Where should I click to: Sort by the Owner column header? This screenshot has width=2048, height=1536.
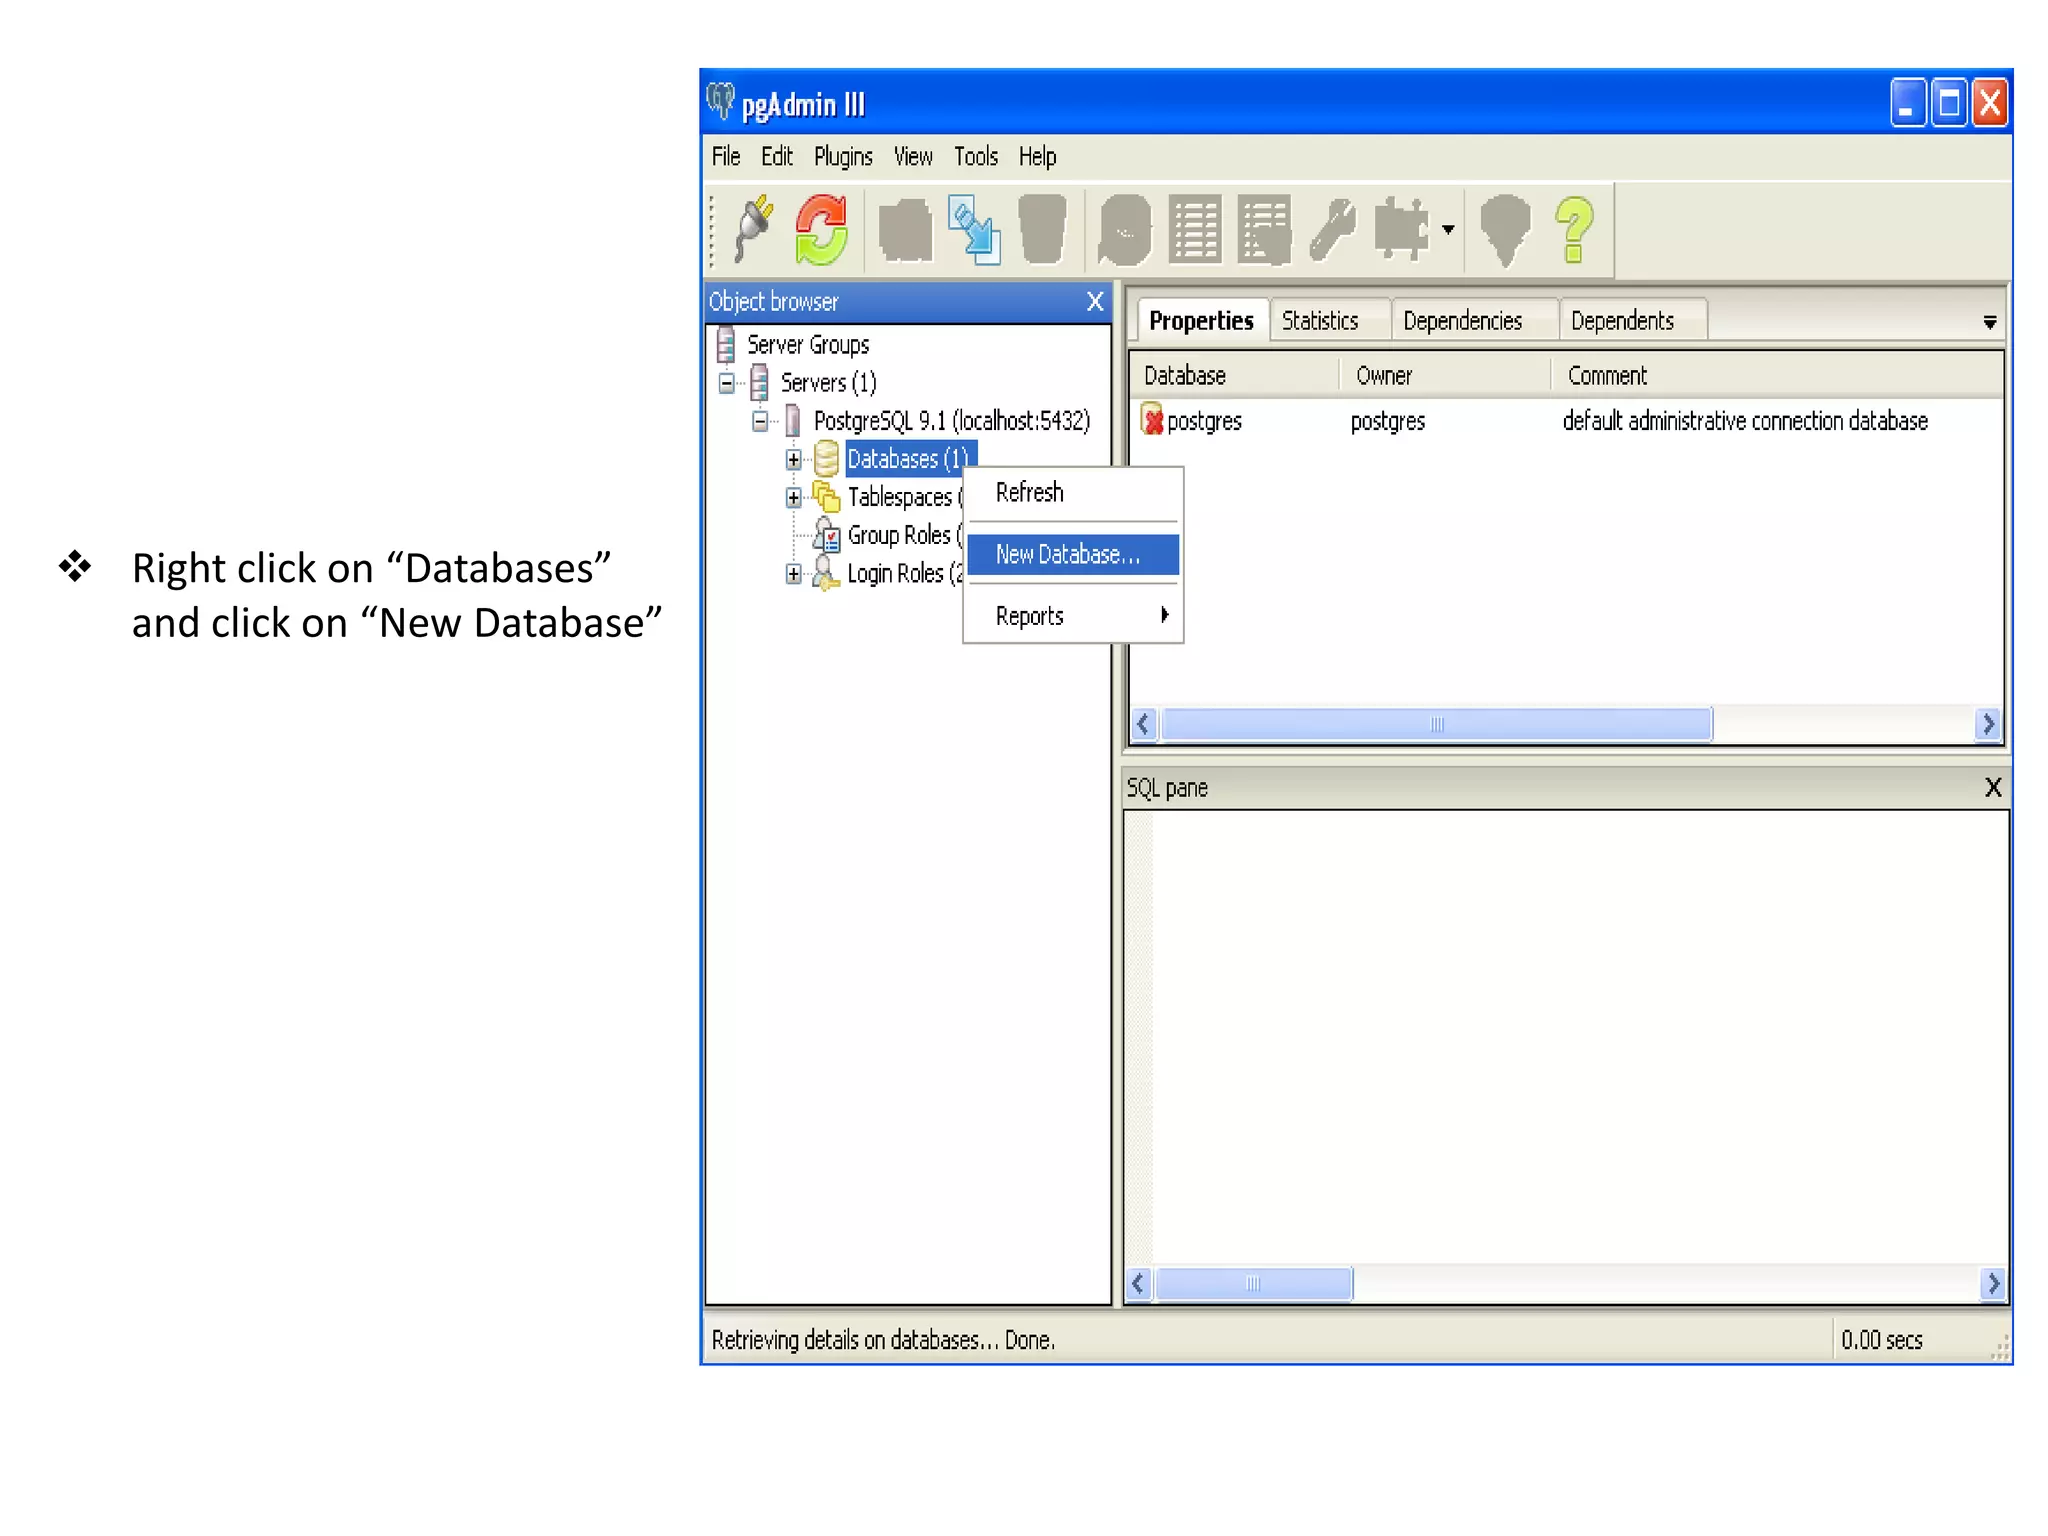click(x=1444, y=376)
